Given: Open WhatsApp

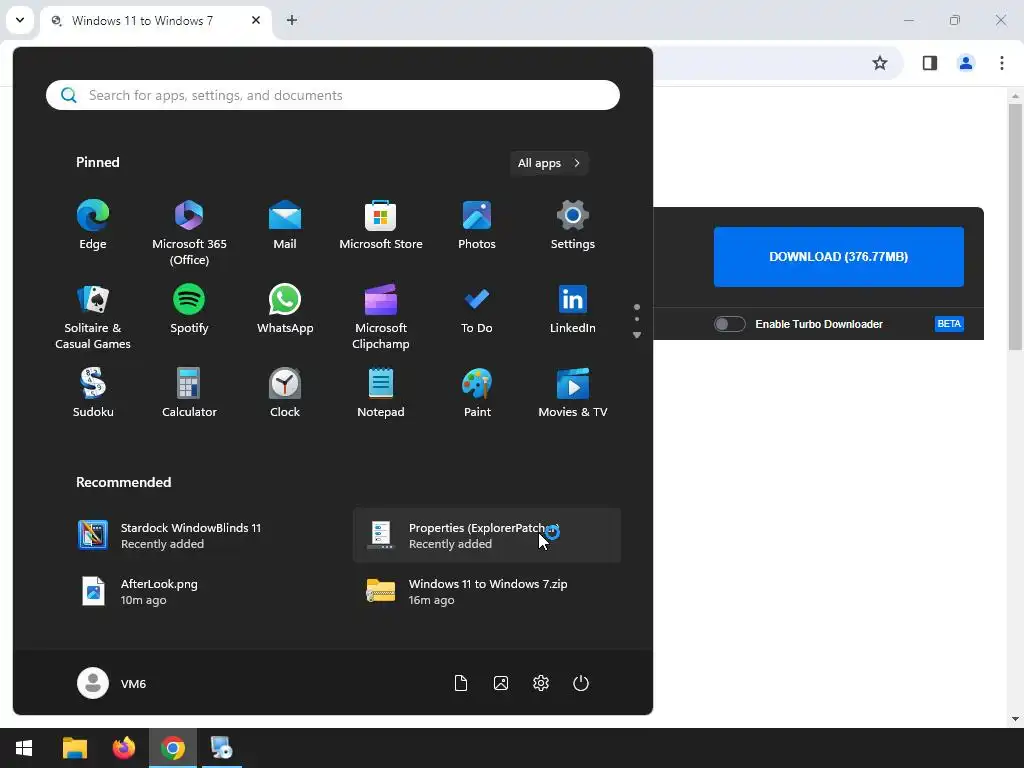Looking at the screenshot, I should coord(285,310).
